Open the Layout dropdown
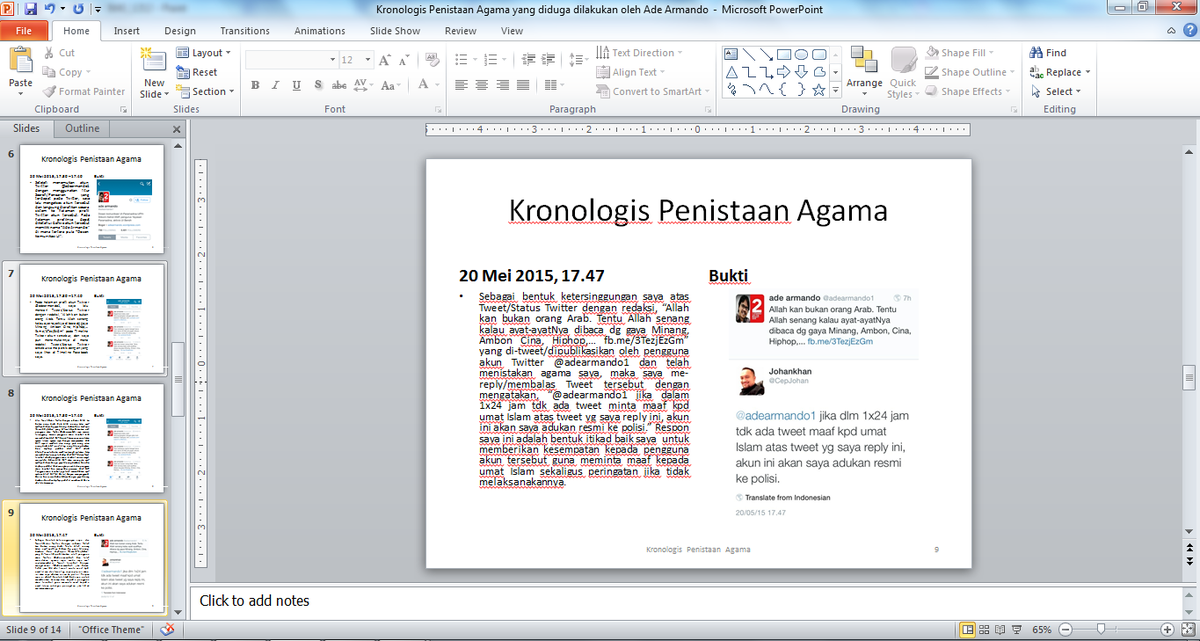Viewport: 1200px width, 641px height. coord(203,53)
